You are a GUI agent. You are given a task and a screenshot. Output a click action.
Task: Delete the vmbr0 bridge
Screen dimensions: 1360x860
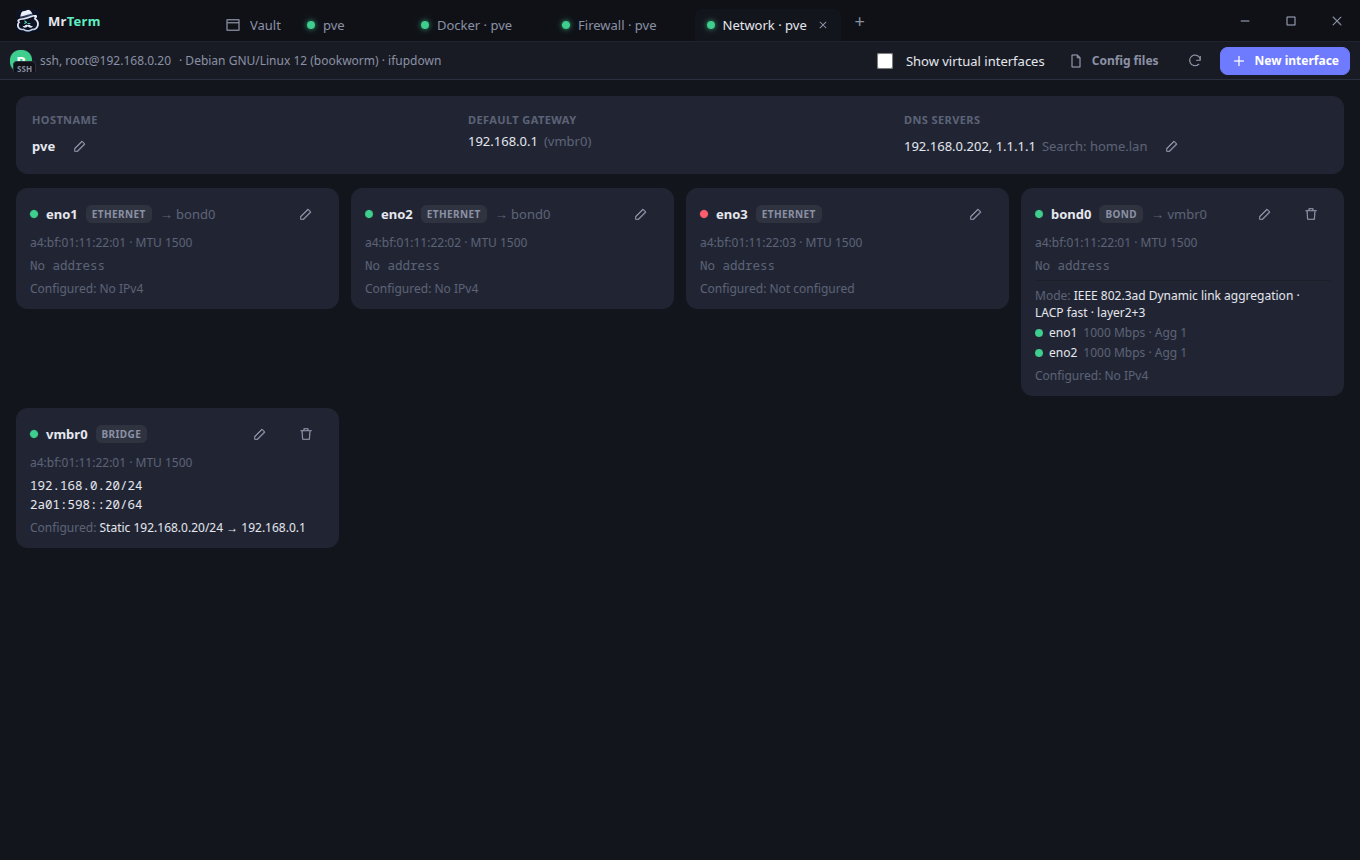coord(307,434)
